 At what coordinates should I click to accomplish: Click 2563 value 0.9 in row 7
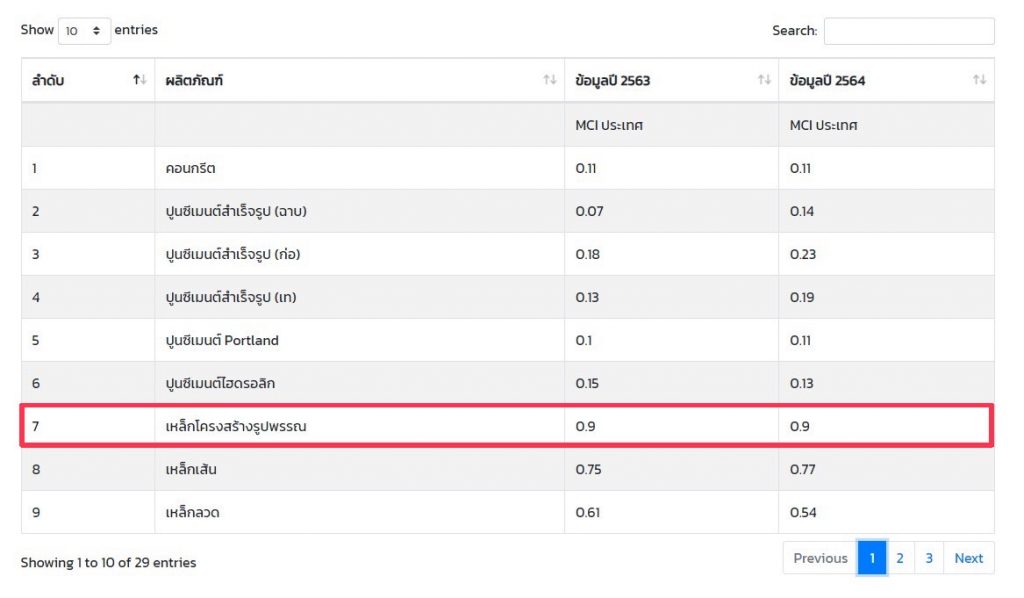(x=585, y=426)
